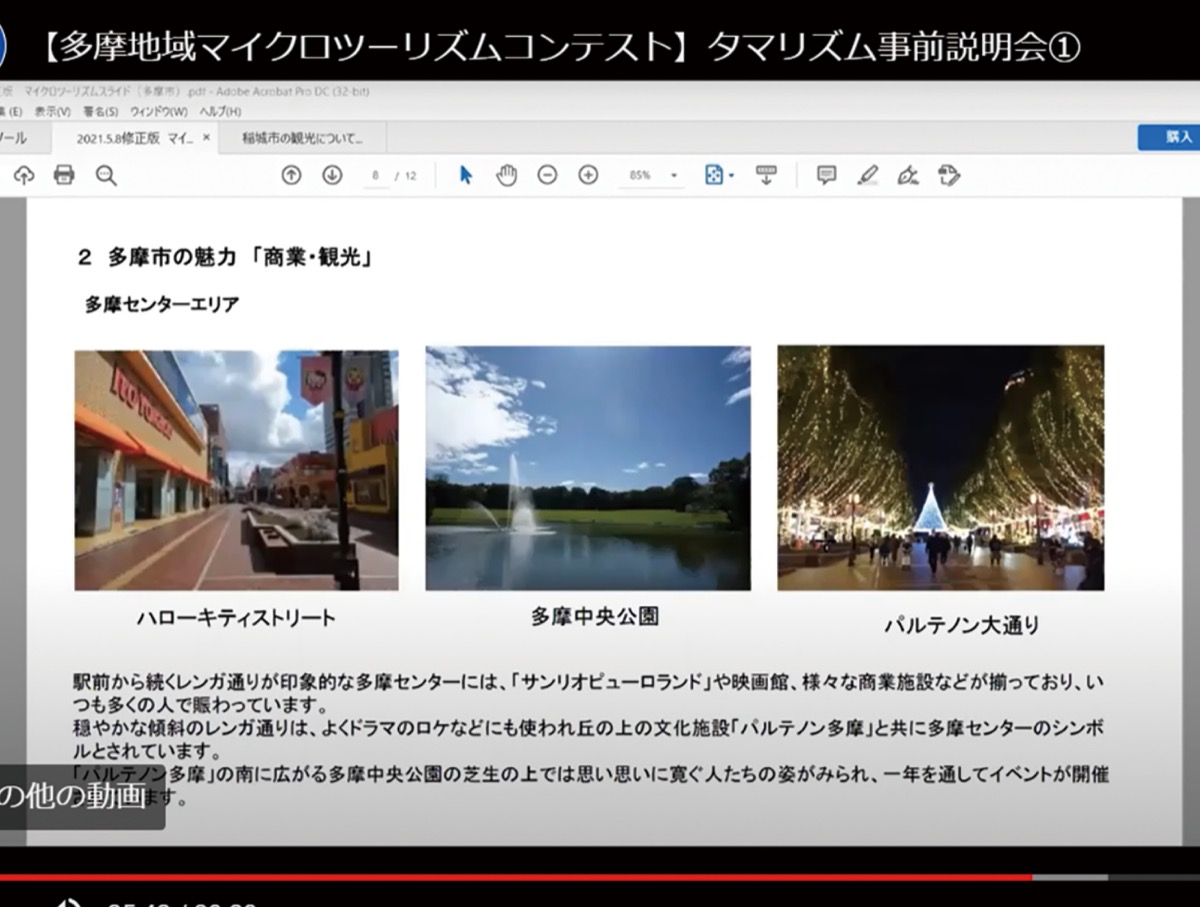Image resolution: width=1200 pixels, height=907 pixels.
Task: Zoom in with the plus icon
Action: (588, 175)
